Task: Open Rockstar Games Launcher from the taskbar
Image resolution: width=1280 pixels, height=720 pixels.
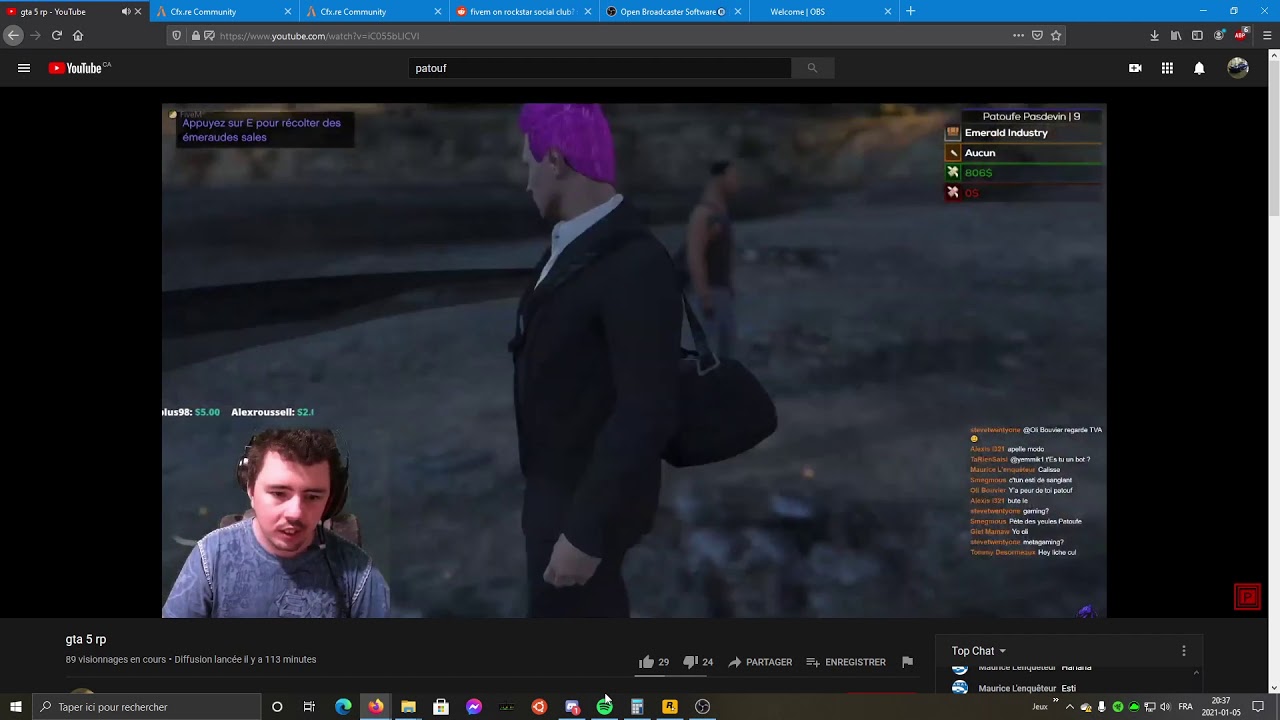Action: (x=670, y=707)
